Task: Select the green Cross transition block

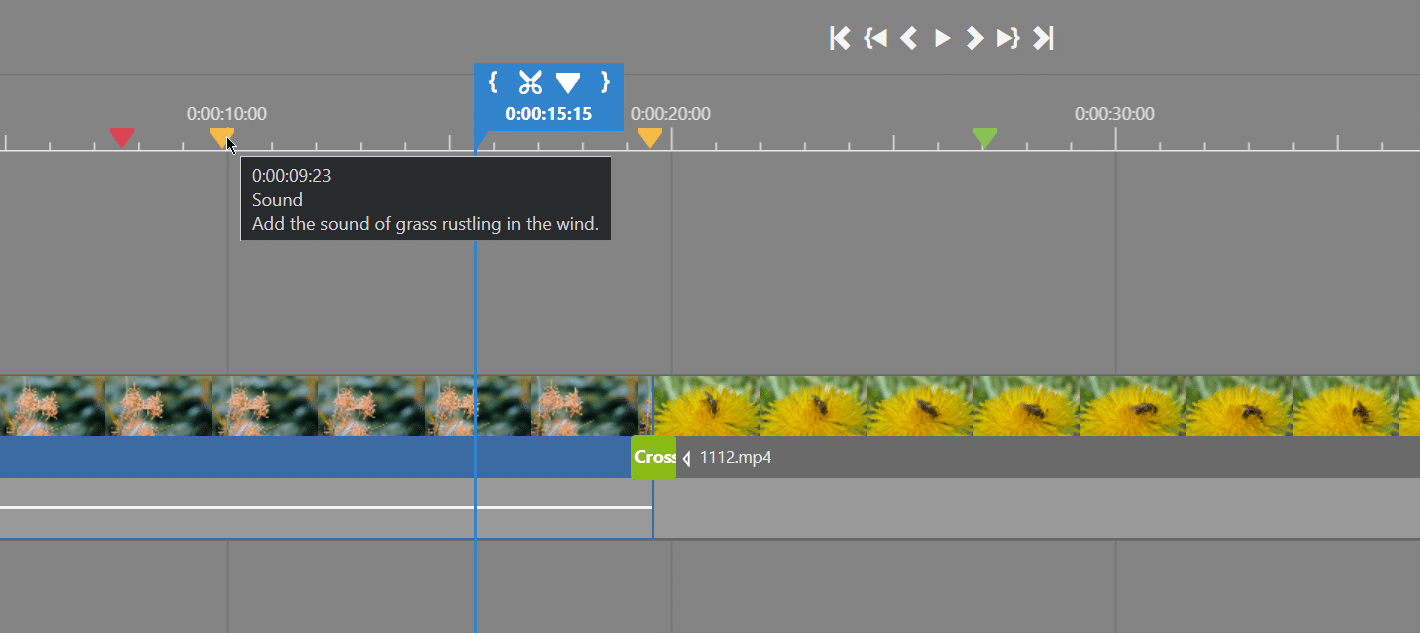Action: click(653, 458)
